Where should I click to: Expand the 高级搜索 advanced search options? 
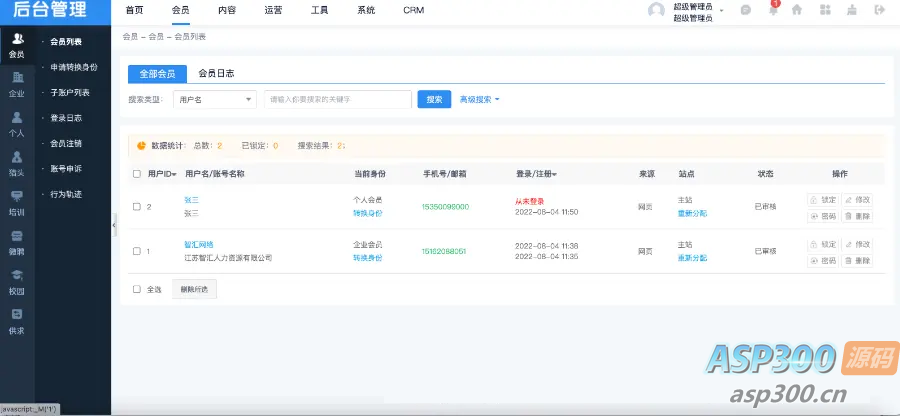pos(479,99)
